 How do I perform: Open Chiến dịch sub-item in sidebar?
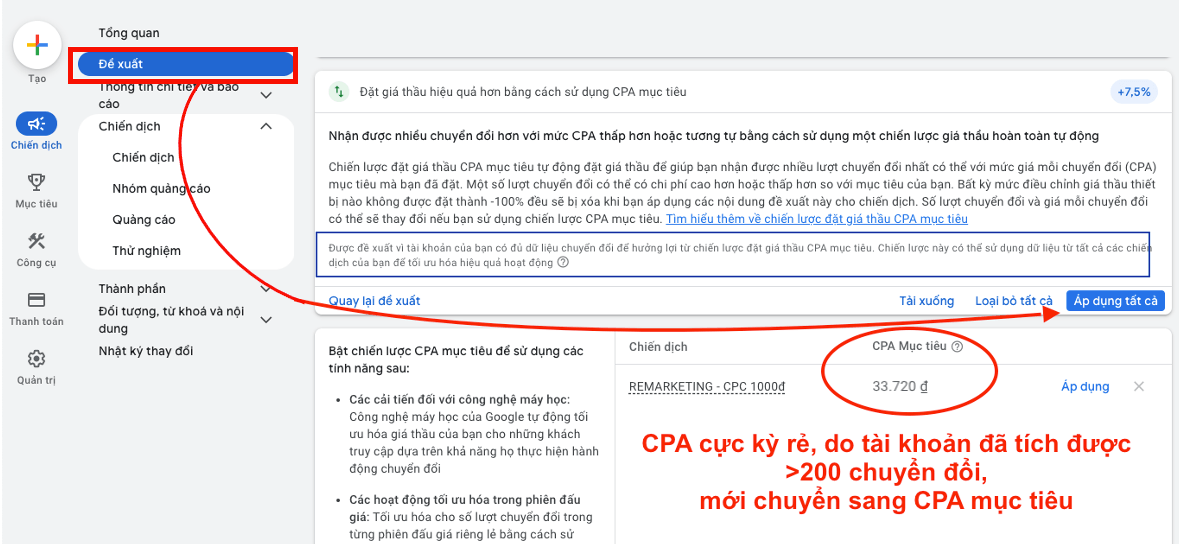coord(144,157)
